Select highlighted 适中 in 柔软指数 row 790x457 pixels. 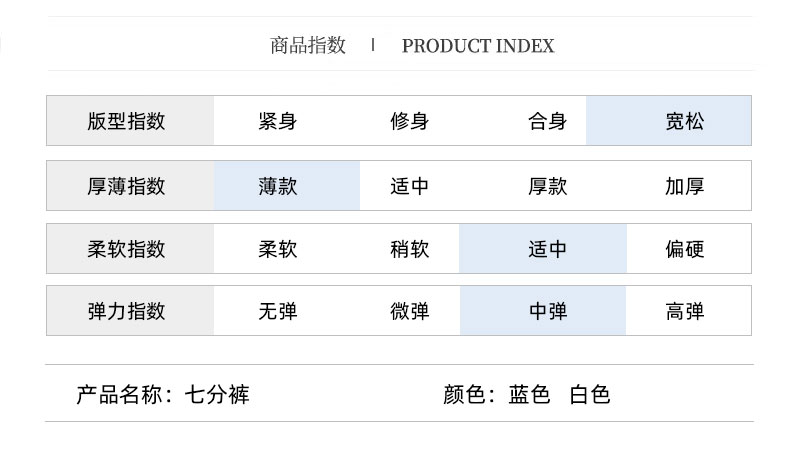[547, 249]
